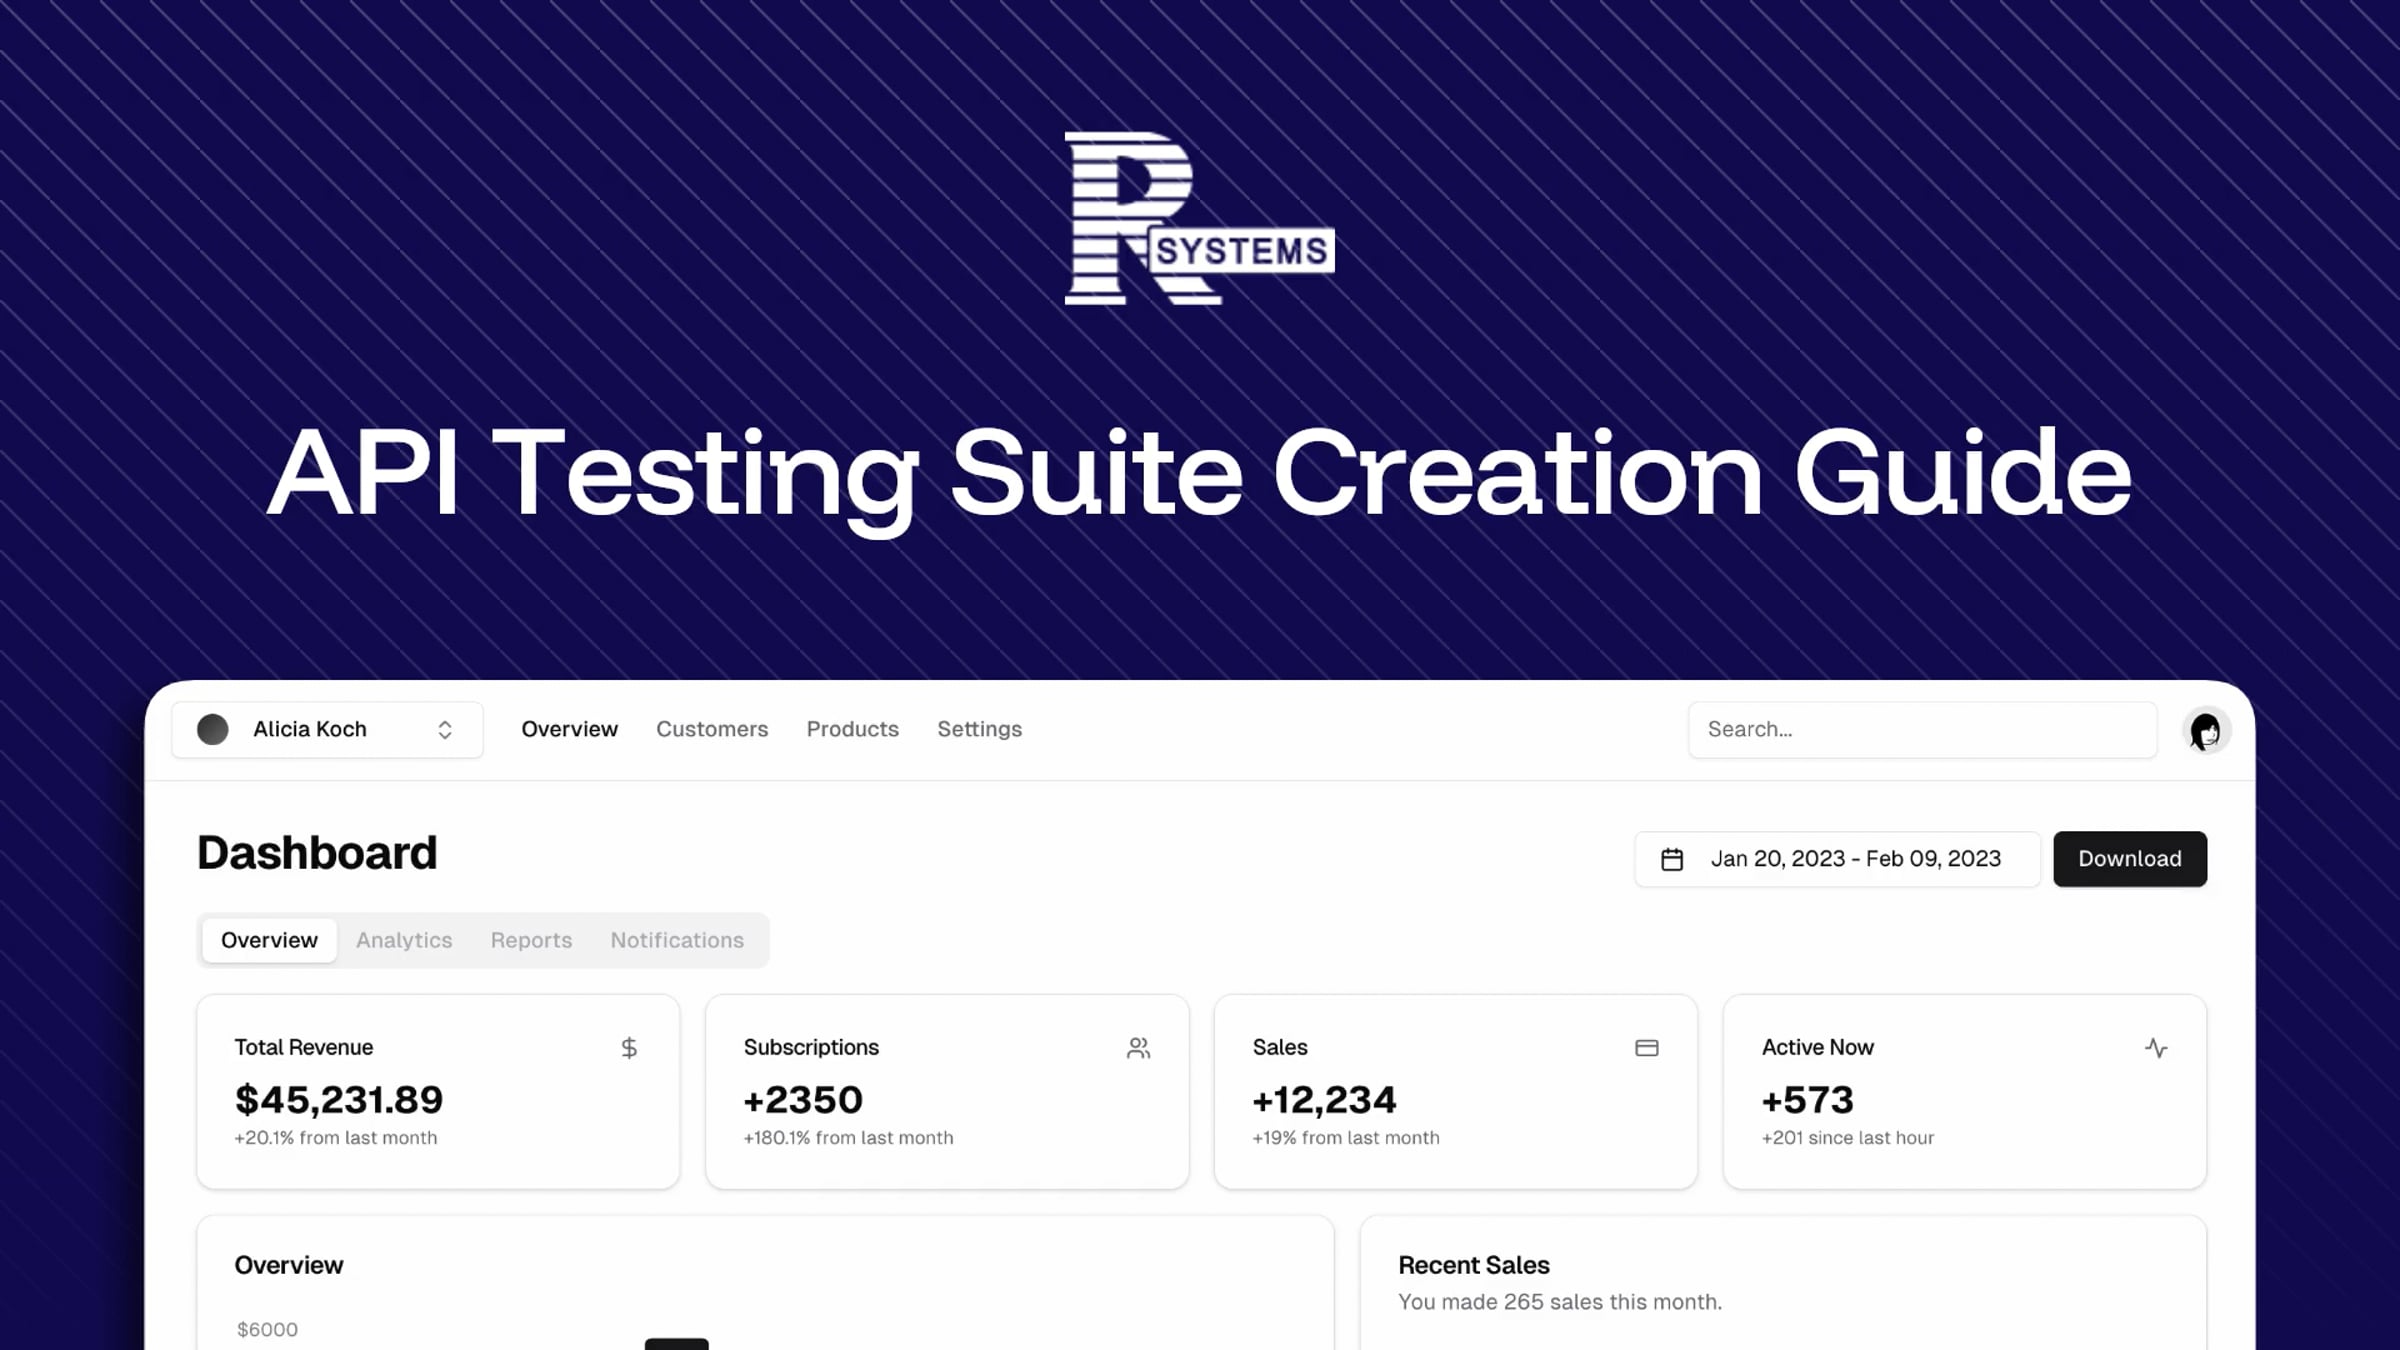Image resolution: width=2400 pixels, height=1350 pixels.
Task: Click '+19% from last month' text
Action: point(1346,1138)
